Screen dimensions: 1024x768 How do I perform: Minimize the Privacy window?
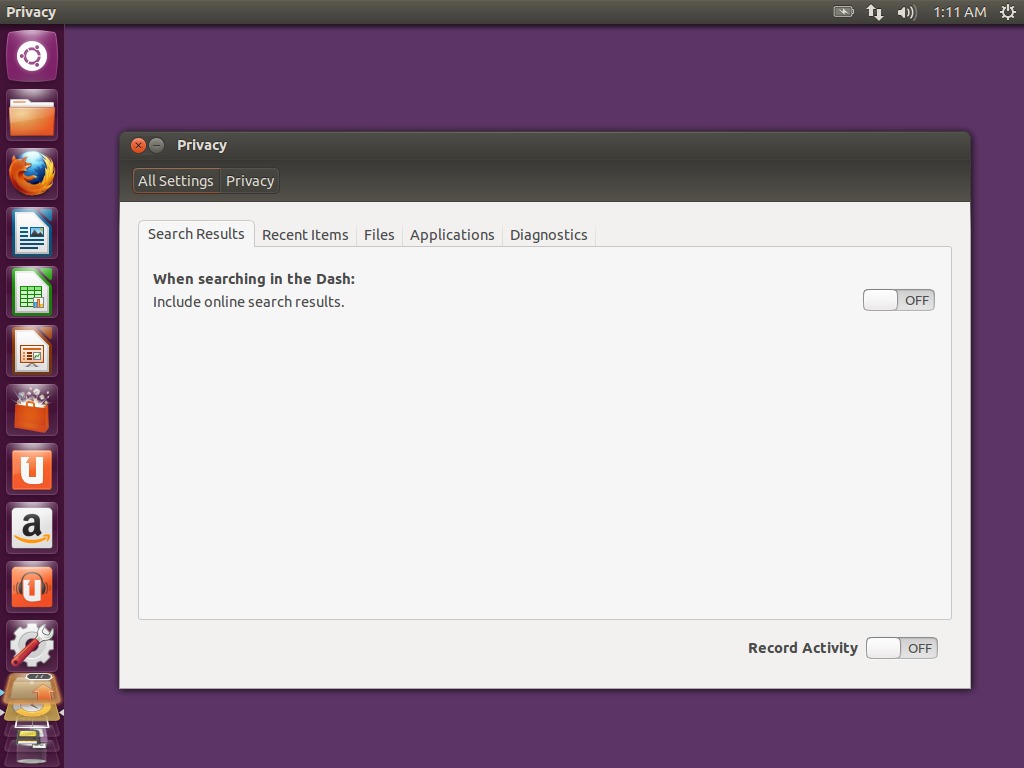(157, 145)
